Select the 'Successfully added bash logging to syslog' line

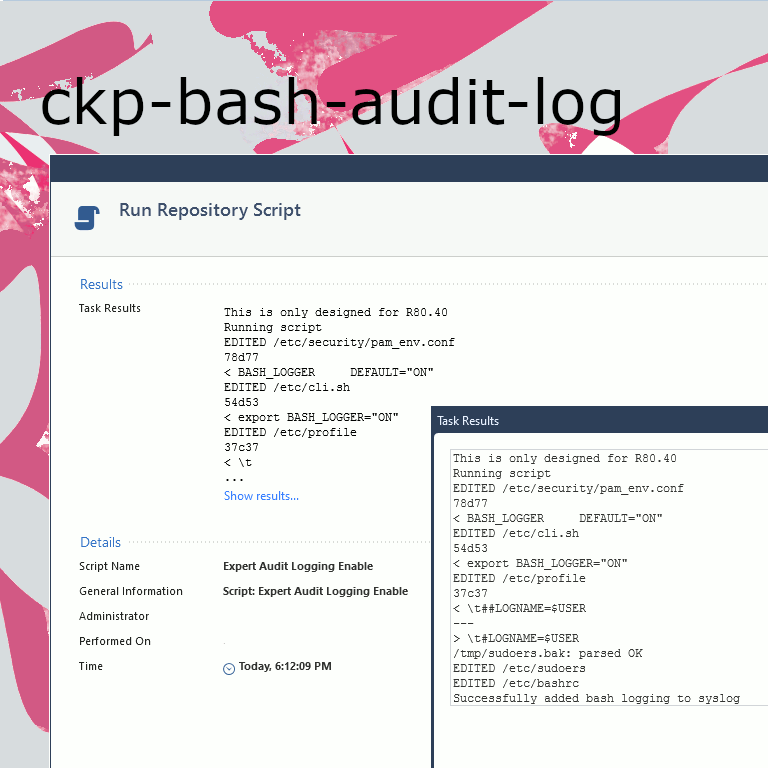[596, 698]
